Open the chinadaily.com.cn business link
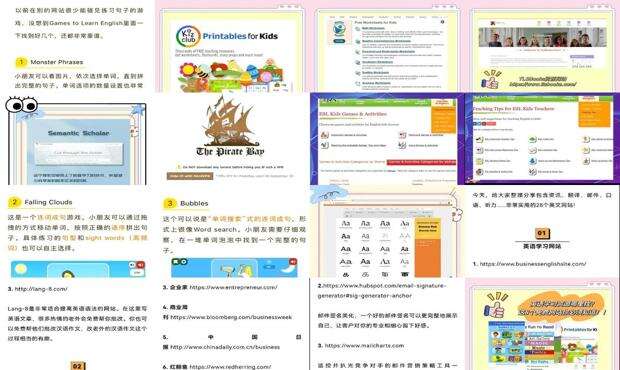Screen dimensions: 620x370 225,347
